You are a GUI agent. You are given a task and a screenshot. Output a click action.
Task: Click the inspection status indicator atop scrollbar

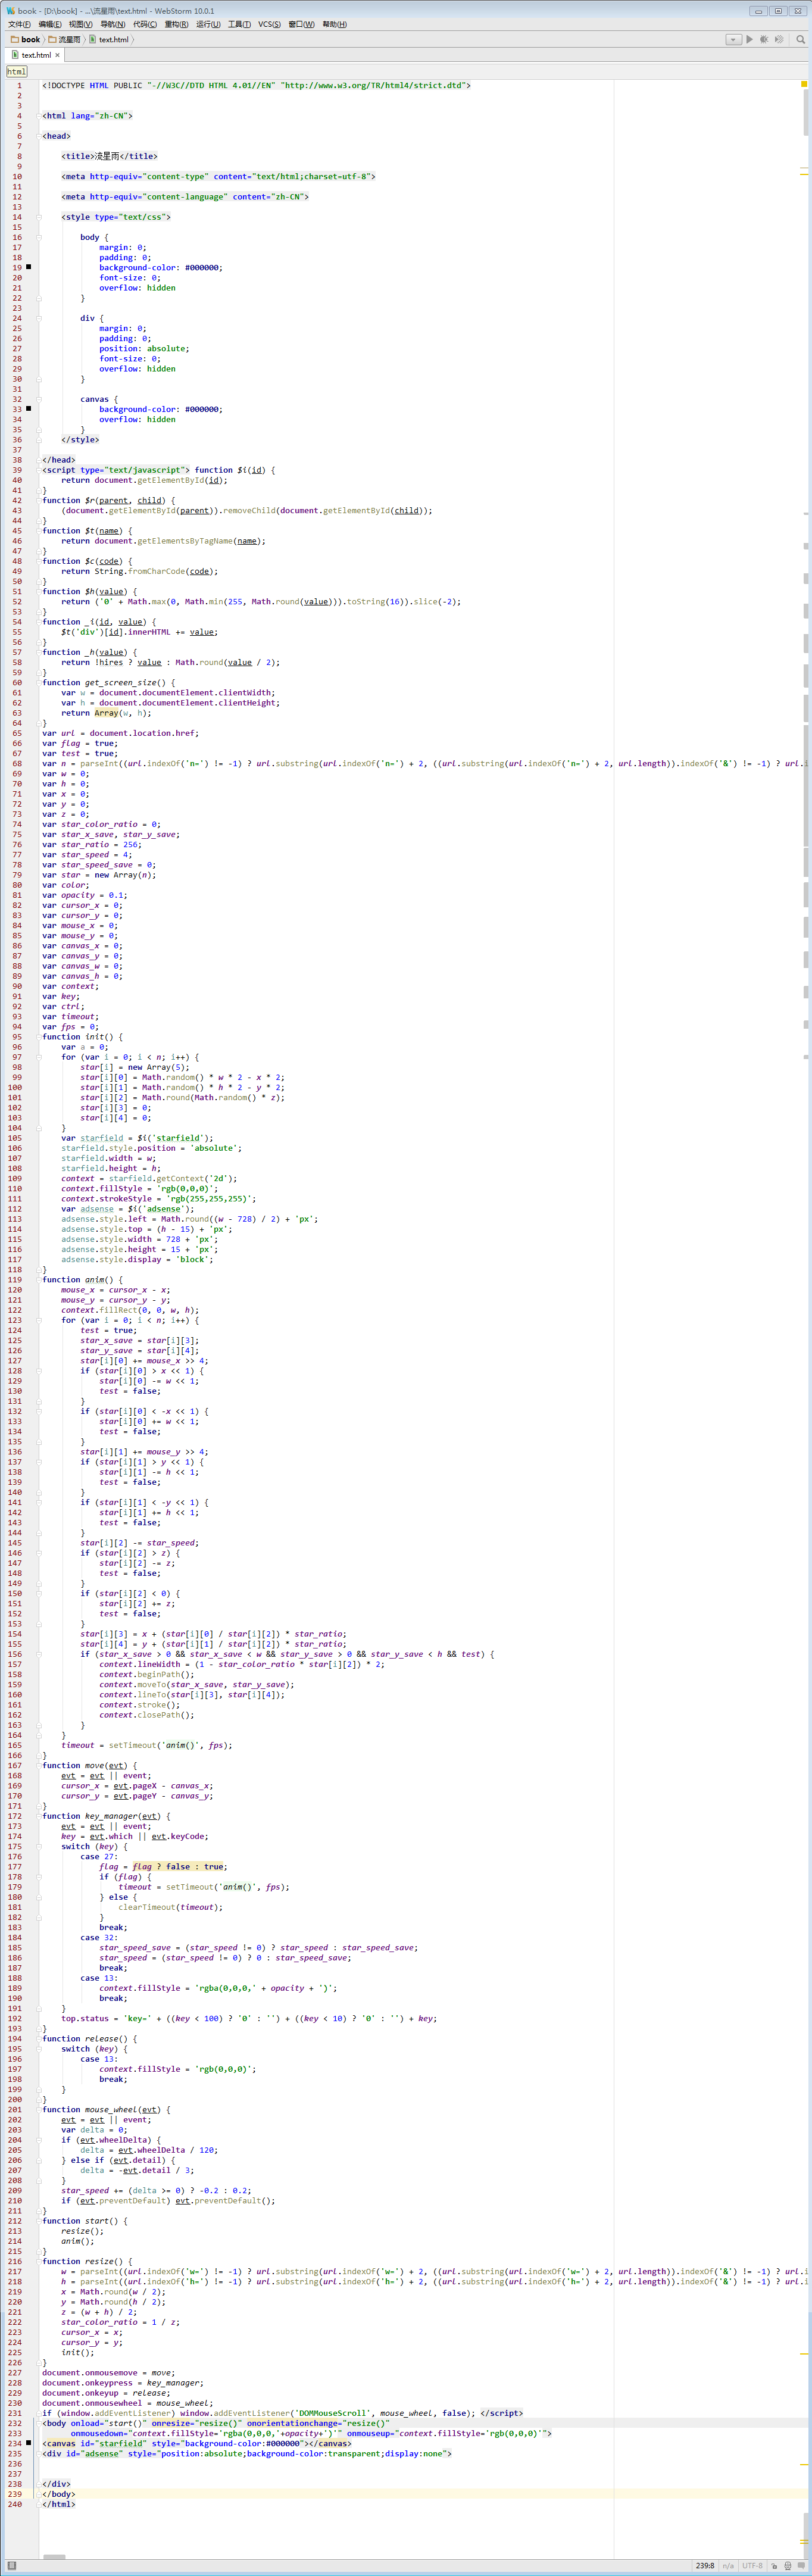[804, 84]
